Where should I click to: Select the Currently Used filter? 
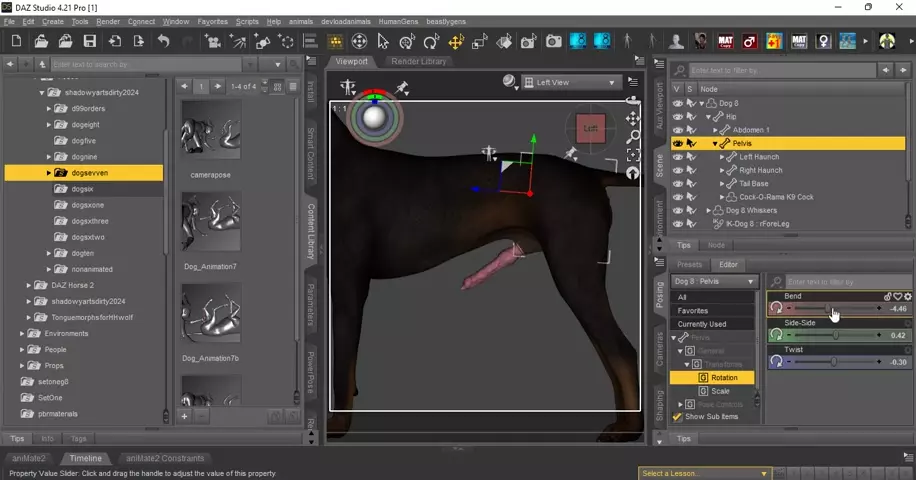(702, 324)
